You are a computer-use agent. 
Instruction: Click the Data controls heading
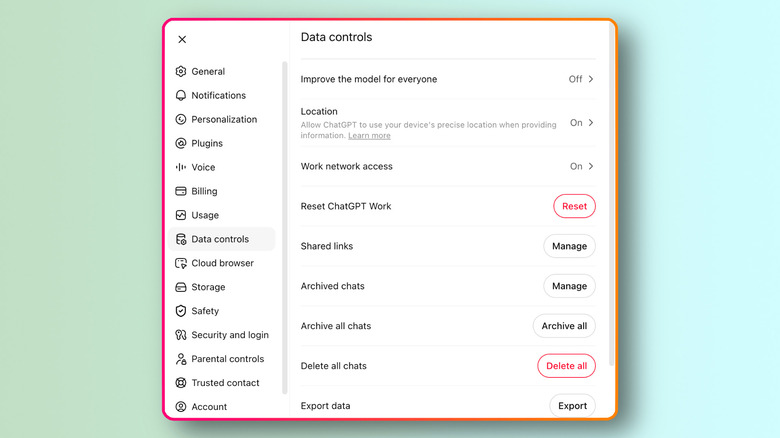(336, 37)
